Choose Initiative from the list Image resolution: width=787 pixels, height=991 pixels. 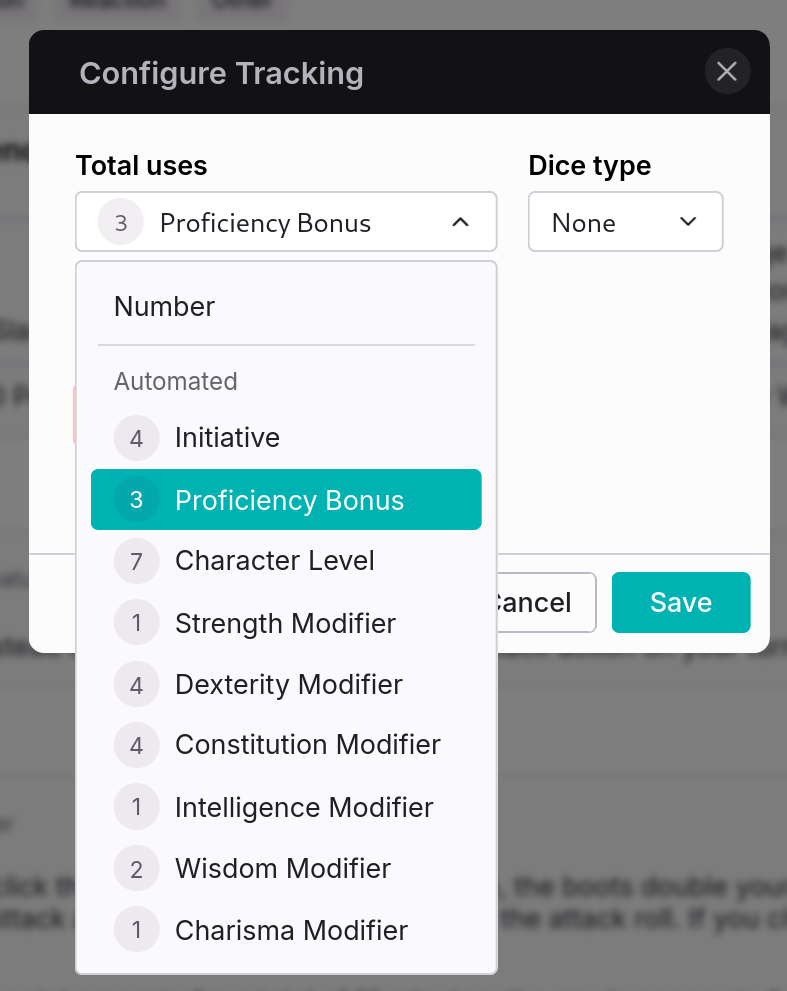227,438
